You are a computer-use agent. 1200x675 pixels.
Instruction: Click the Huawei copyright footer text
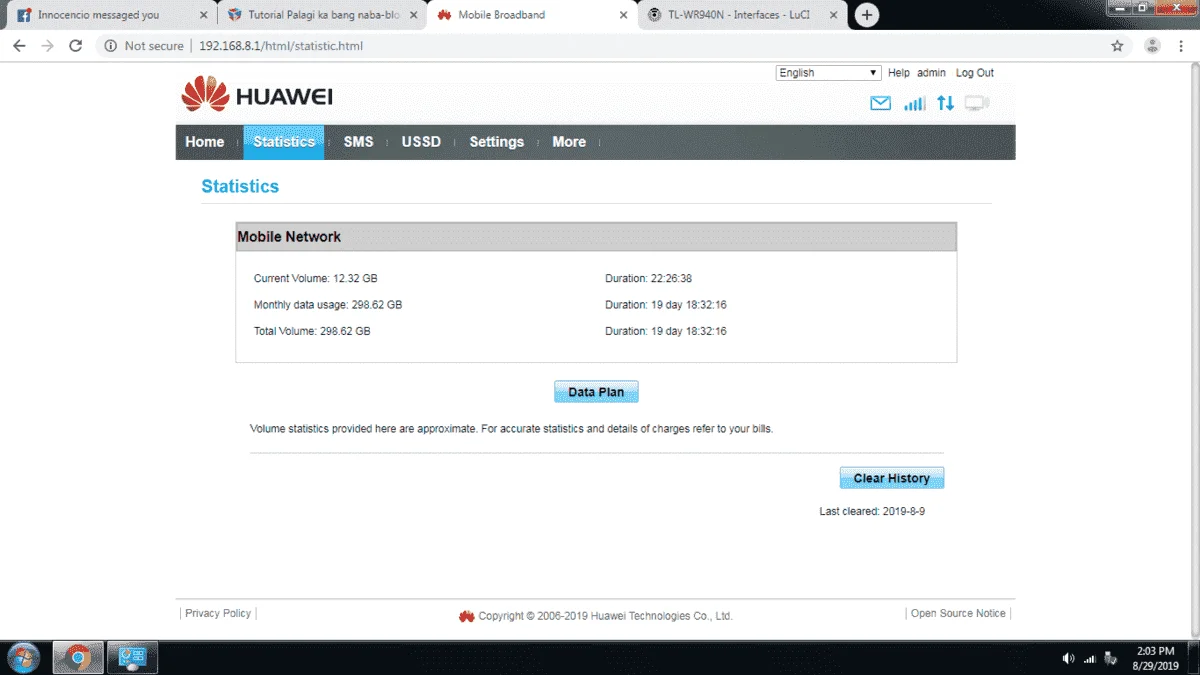[605, 616]
